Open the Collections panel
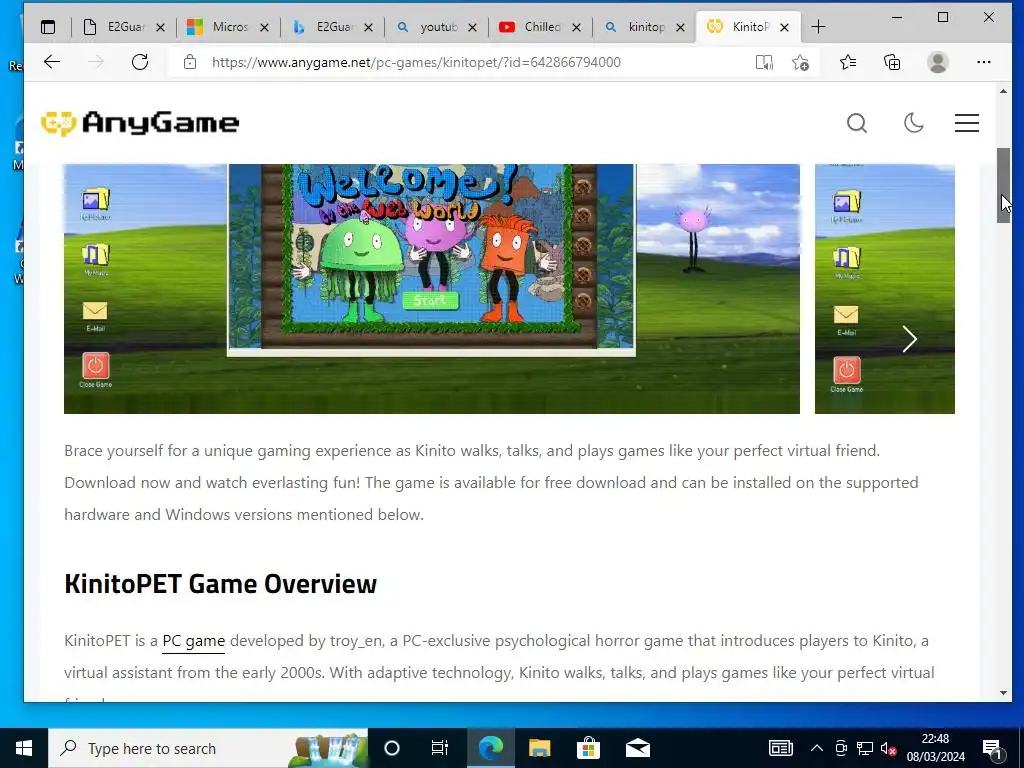The height and width of the screenshot is (768, 1024). (x=891, y=62)
